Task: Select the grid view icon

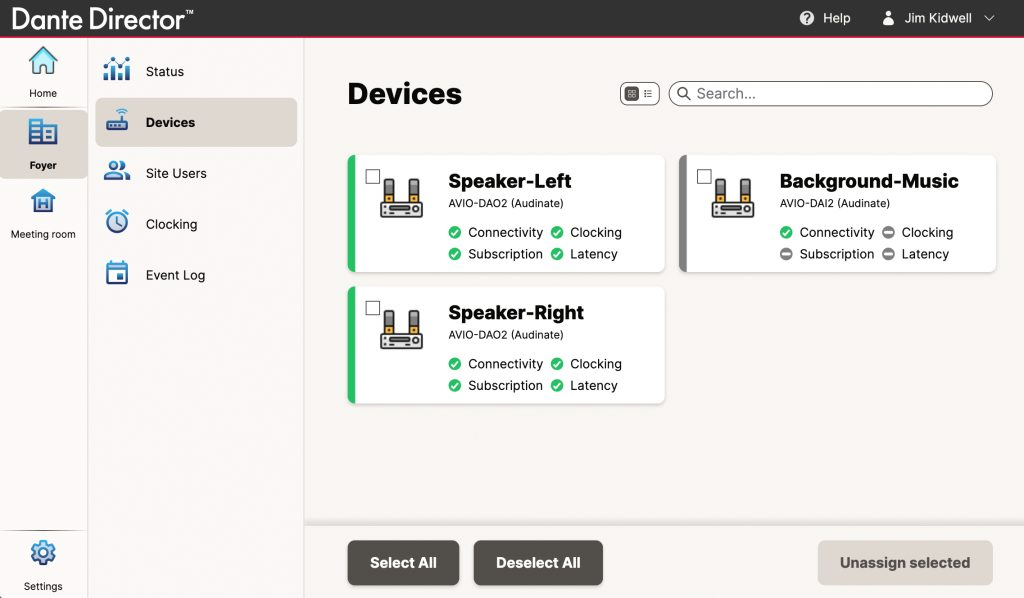Action: [x=633, y=93]
